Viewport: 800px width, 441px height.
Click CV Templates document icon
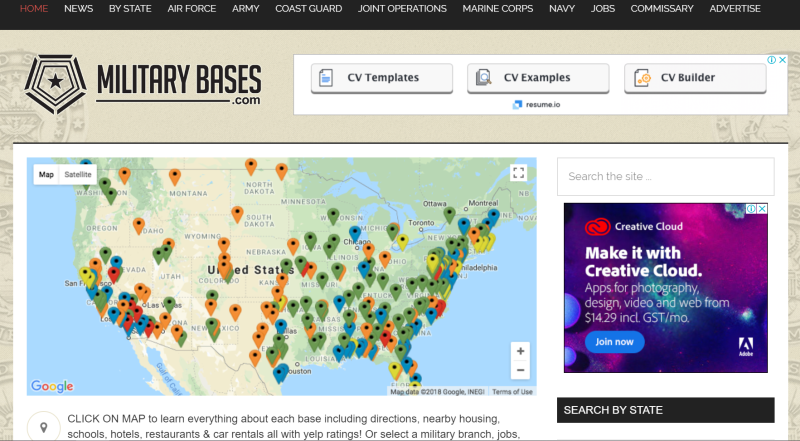pos(326,78)
